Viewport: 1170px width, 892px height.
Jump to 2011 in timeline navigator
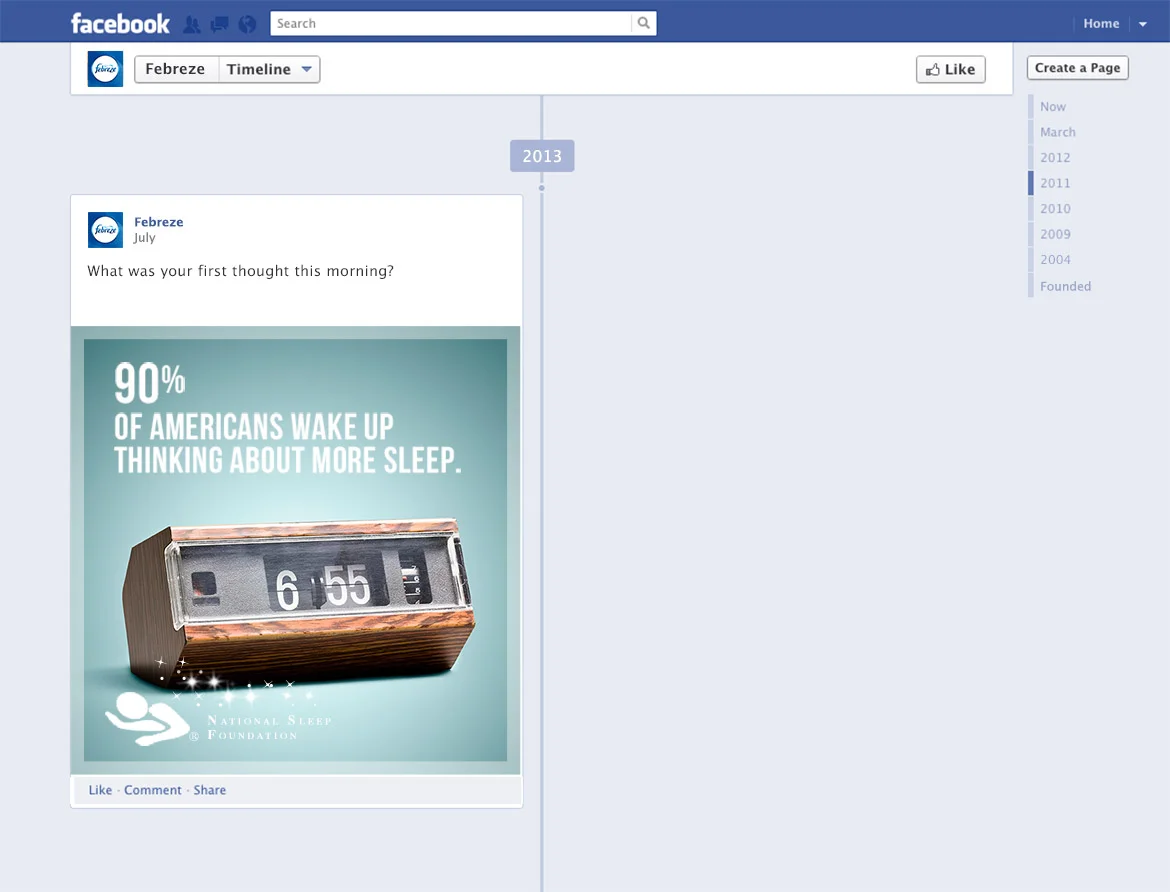(1054, 183)
